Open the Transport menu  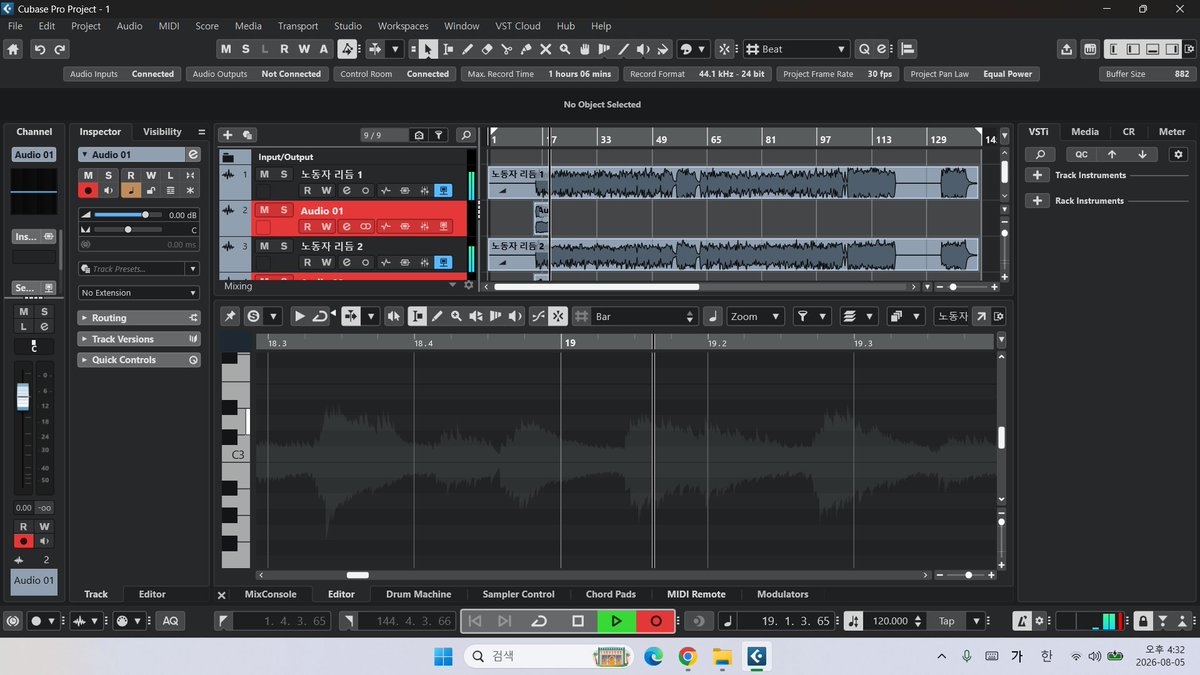[298, 26]
